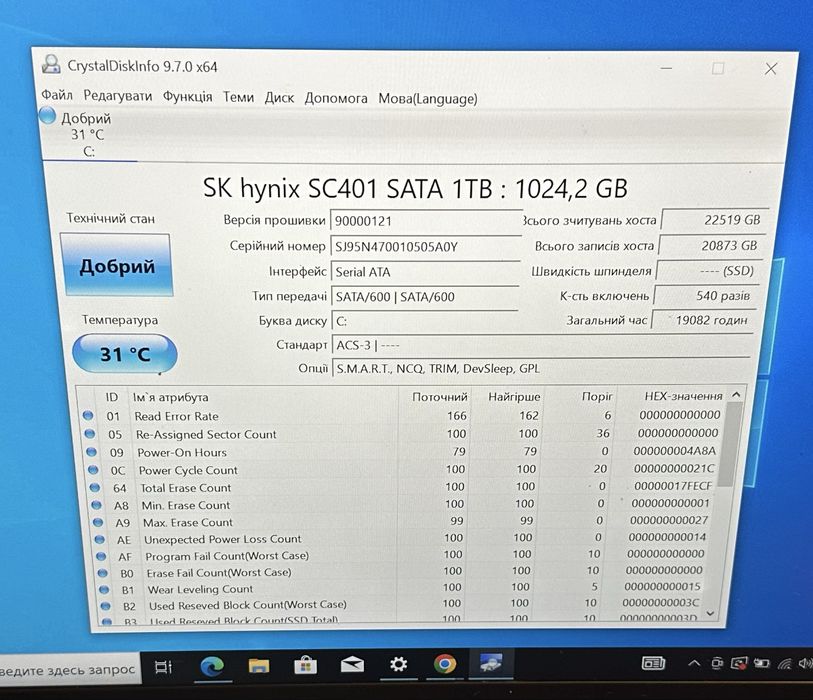Select the C: disk status orb
813x700 pixels.
[47, 116]
